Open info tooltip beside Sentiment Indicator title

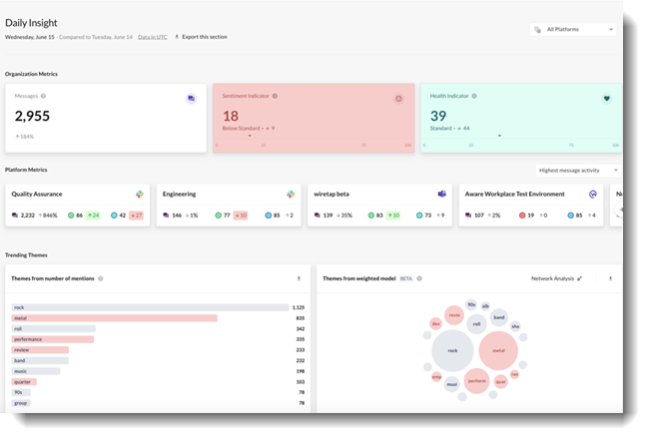point(275,96)
